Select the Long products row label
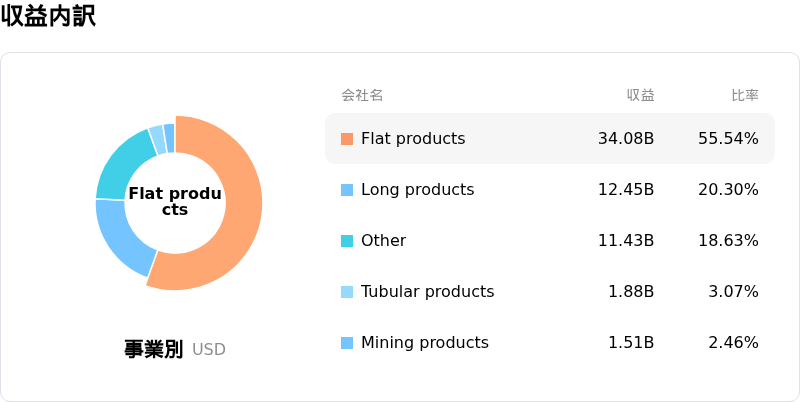 417,190
